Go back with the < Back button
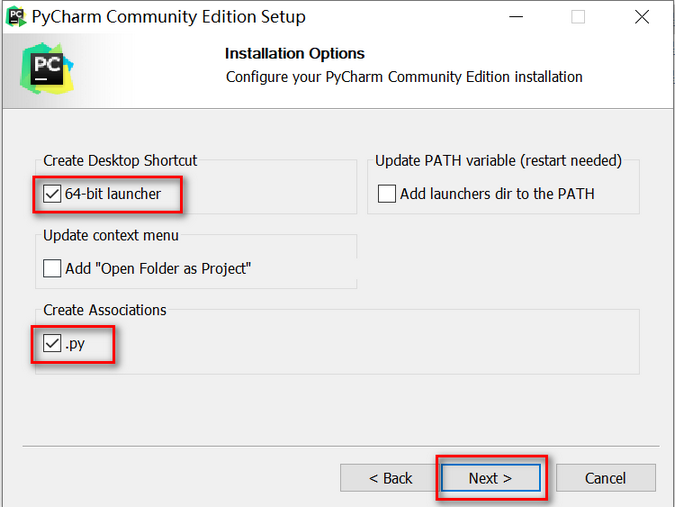 click(x=390, y=478)
